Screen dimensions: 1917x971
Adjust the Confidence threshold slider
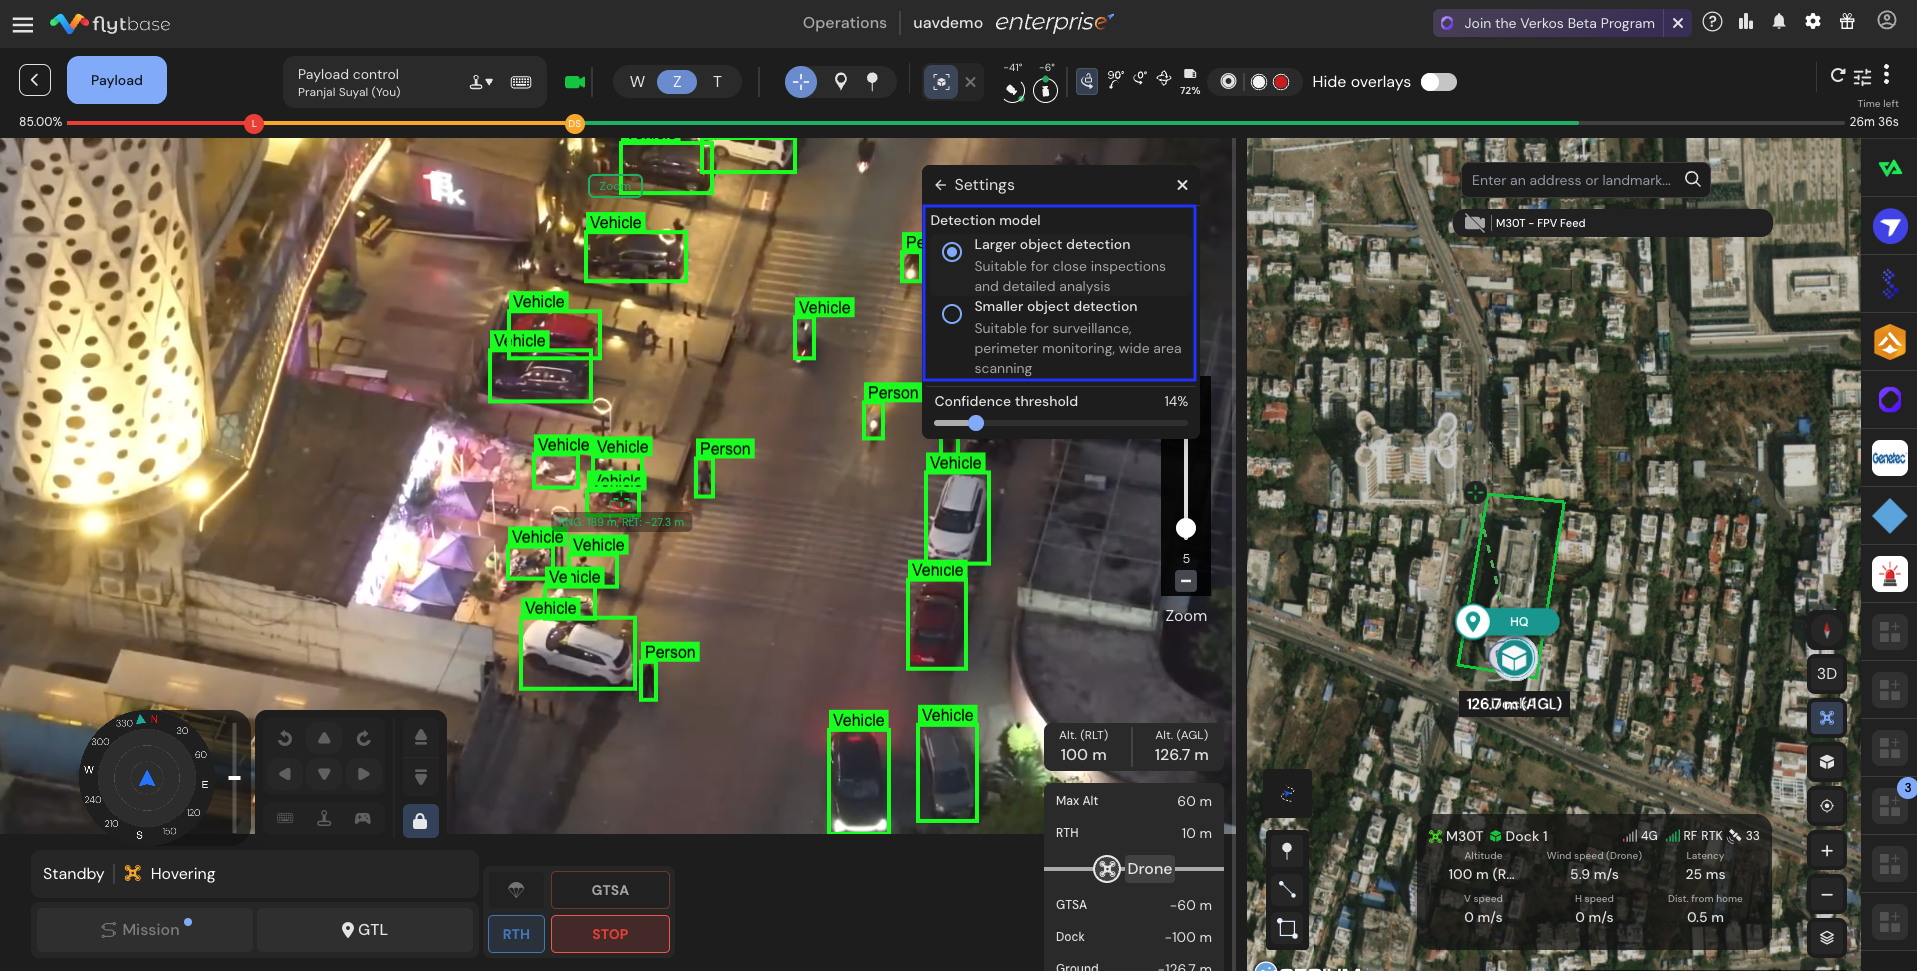coord(976,423)
